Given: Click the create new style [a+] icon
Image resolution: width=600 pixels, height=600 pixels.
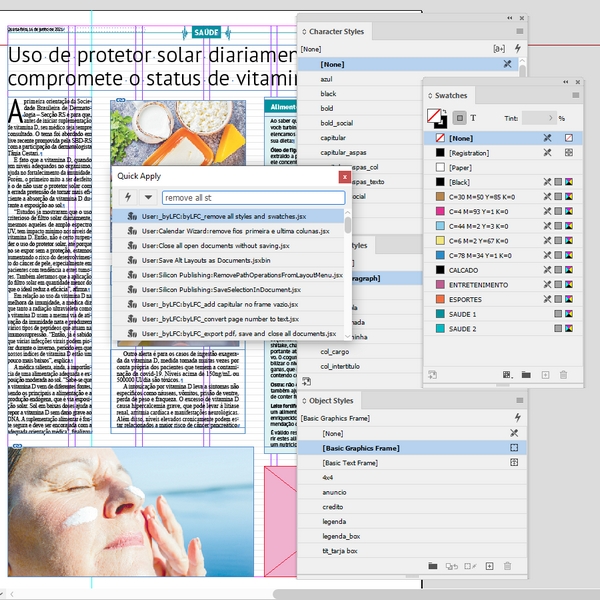Looking at the screenshot, I should pyautogui.click(x=499, y=49).
